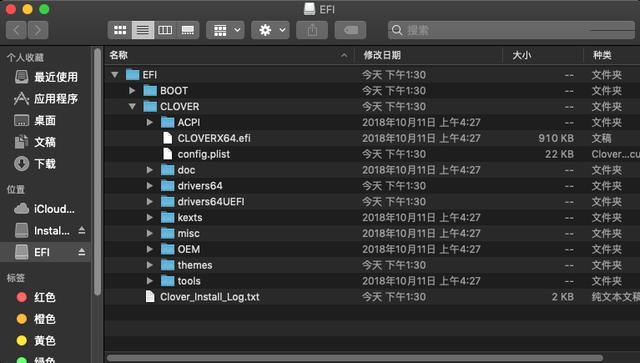Image resolution: width=640 pixels, height=363 pixels.
Task: Expand the ACPI folder
Action: coord(150,122)
